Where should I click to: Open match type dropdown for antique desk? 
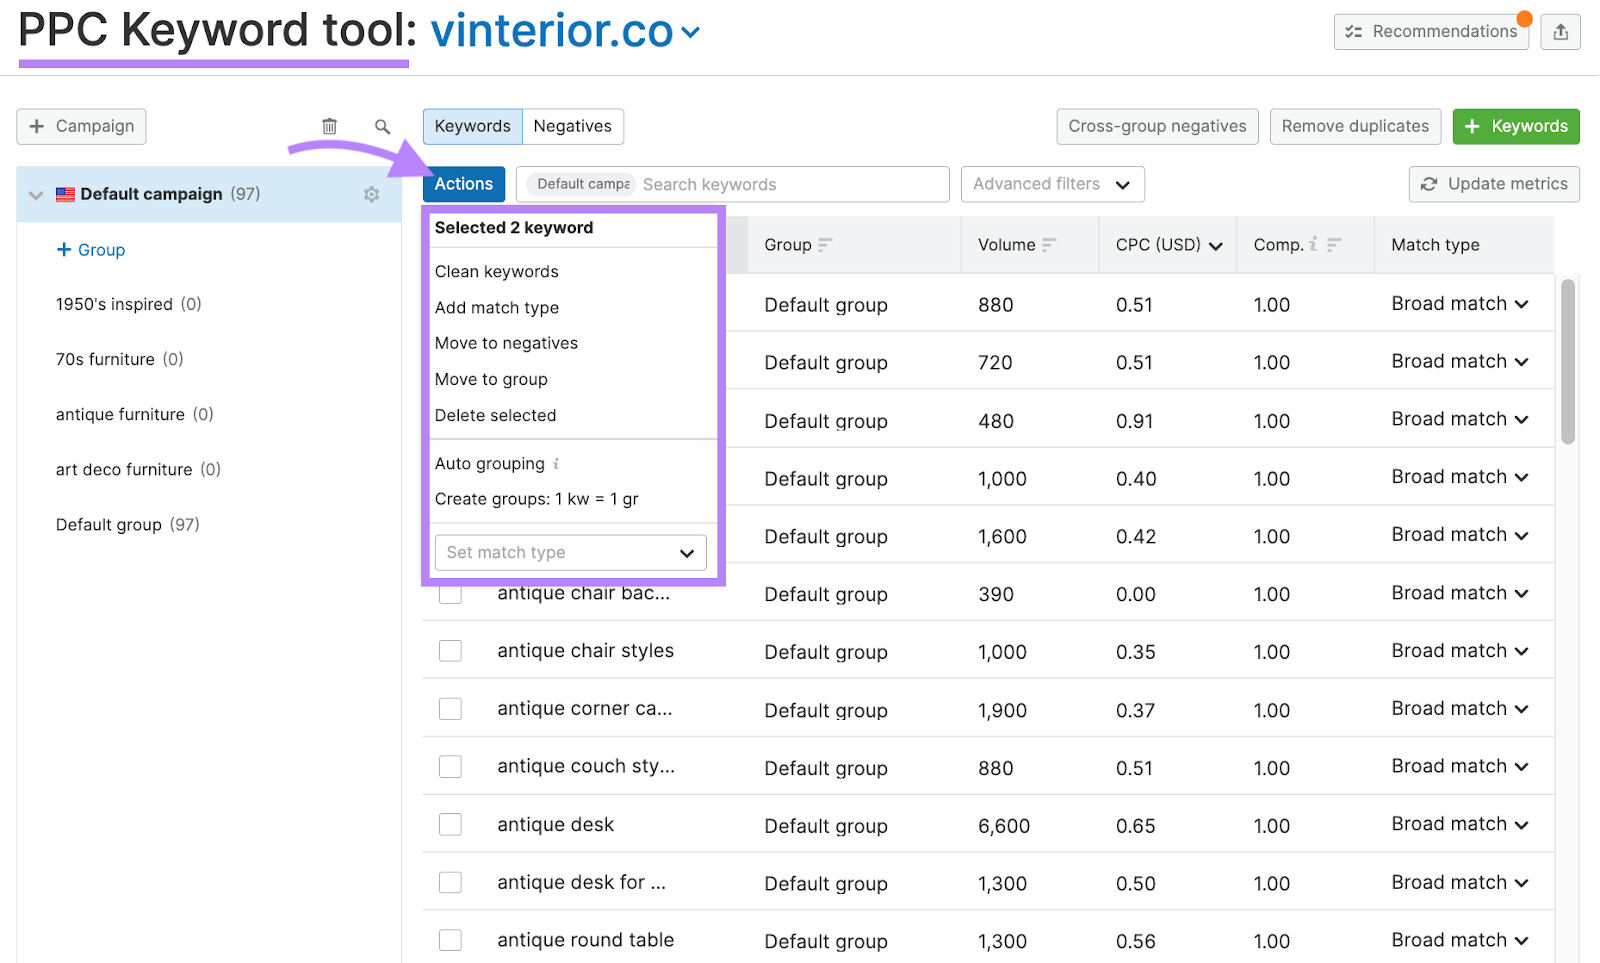click(1460, 824)
